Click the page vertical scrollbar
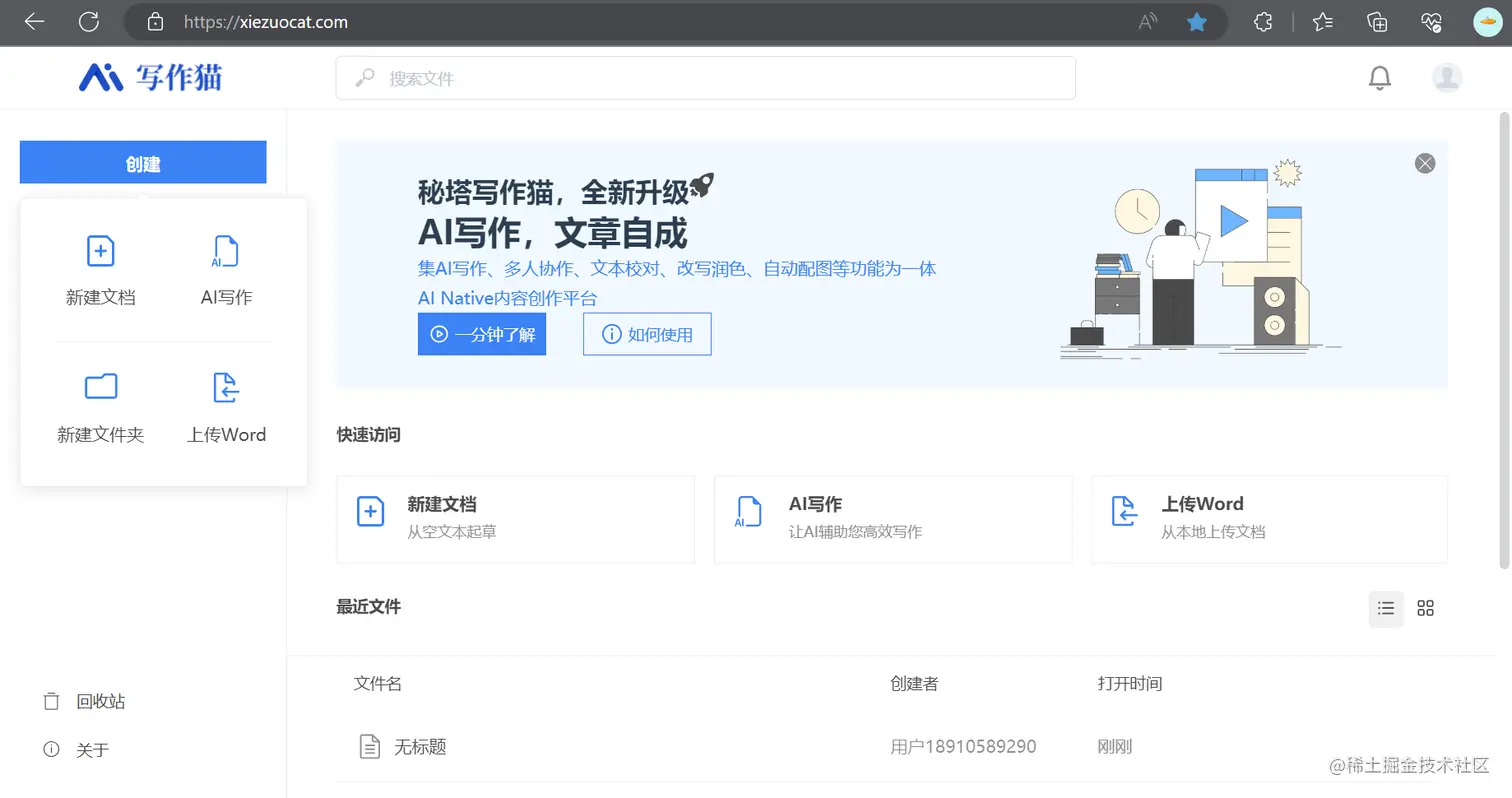The width and height of the screenshot is (1512, 798). [1504, 340]
